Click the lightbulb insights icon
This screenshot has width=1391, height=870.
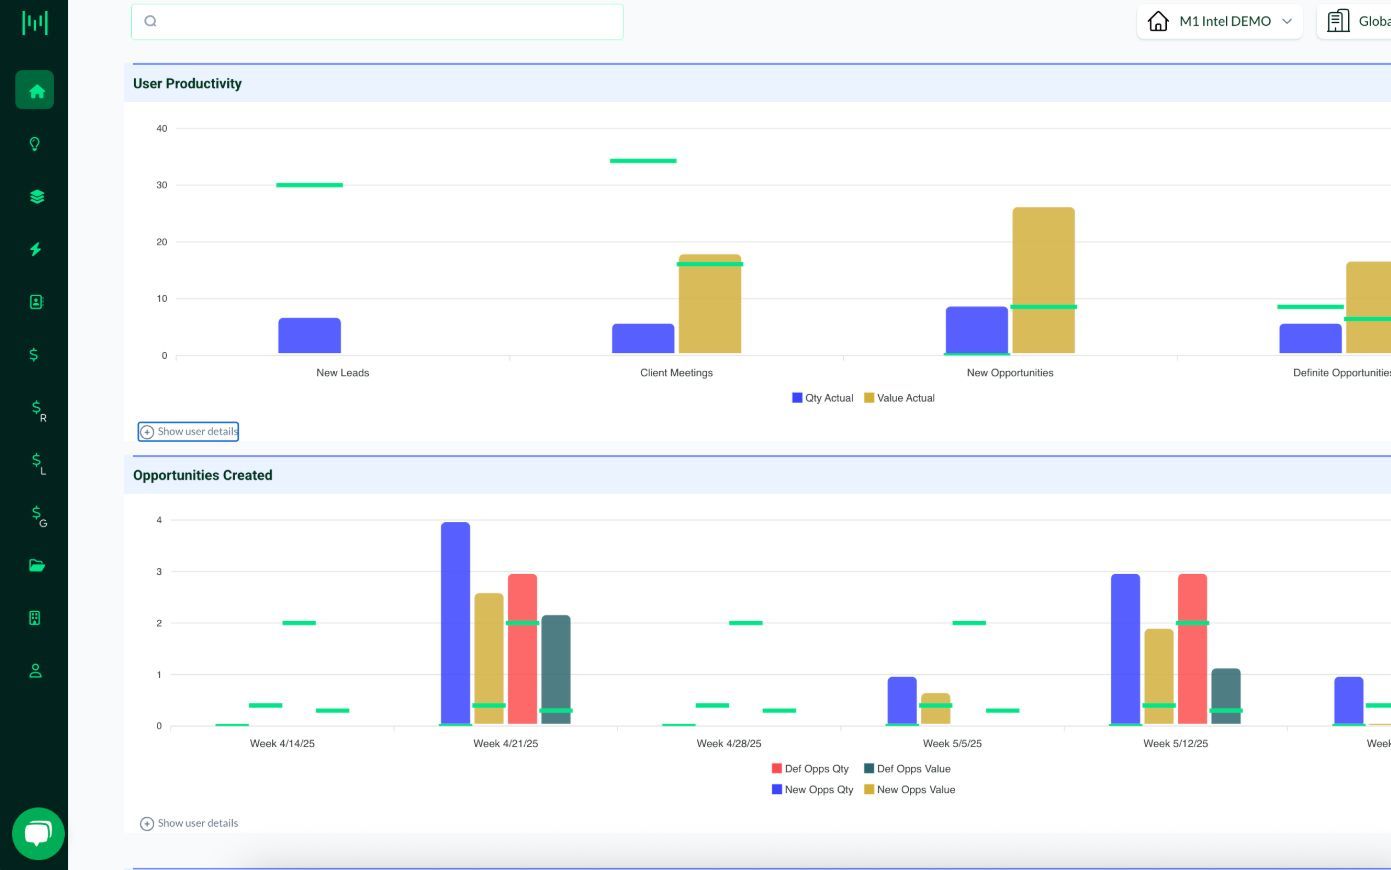pos(35,144)
